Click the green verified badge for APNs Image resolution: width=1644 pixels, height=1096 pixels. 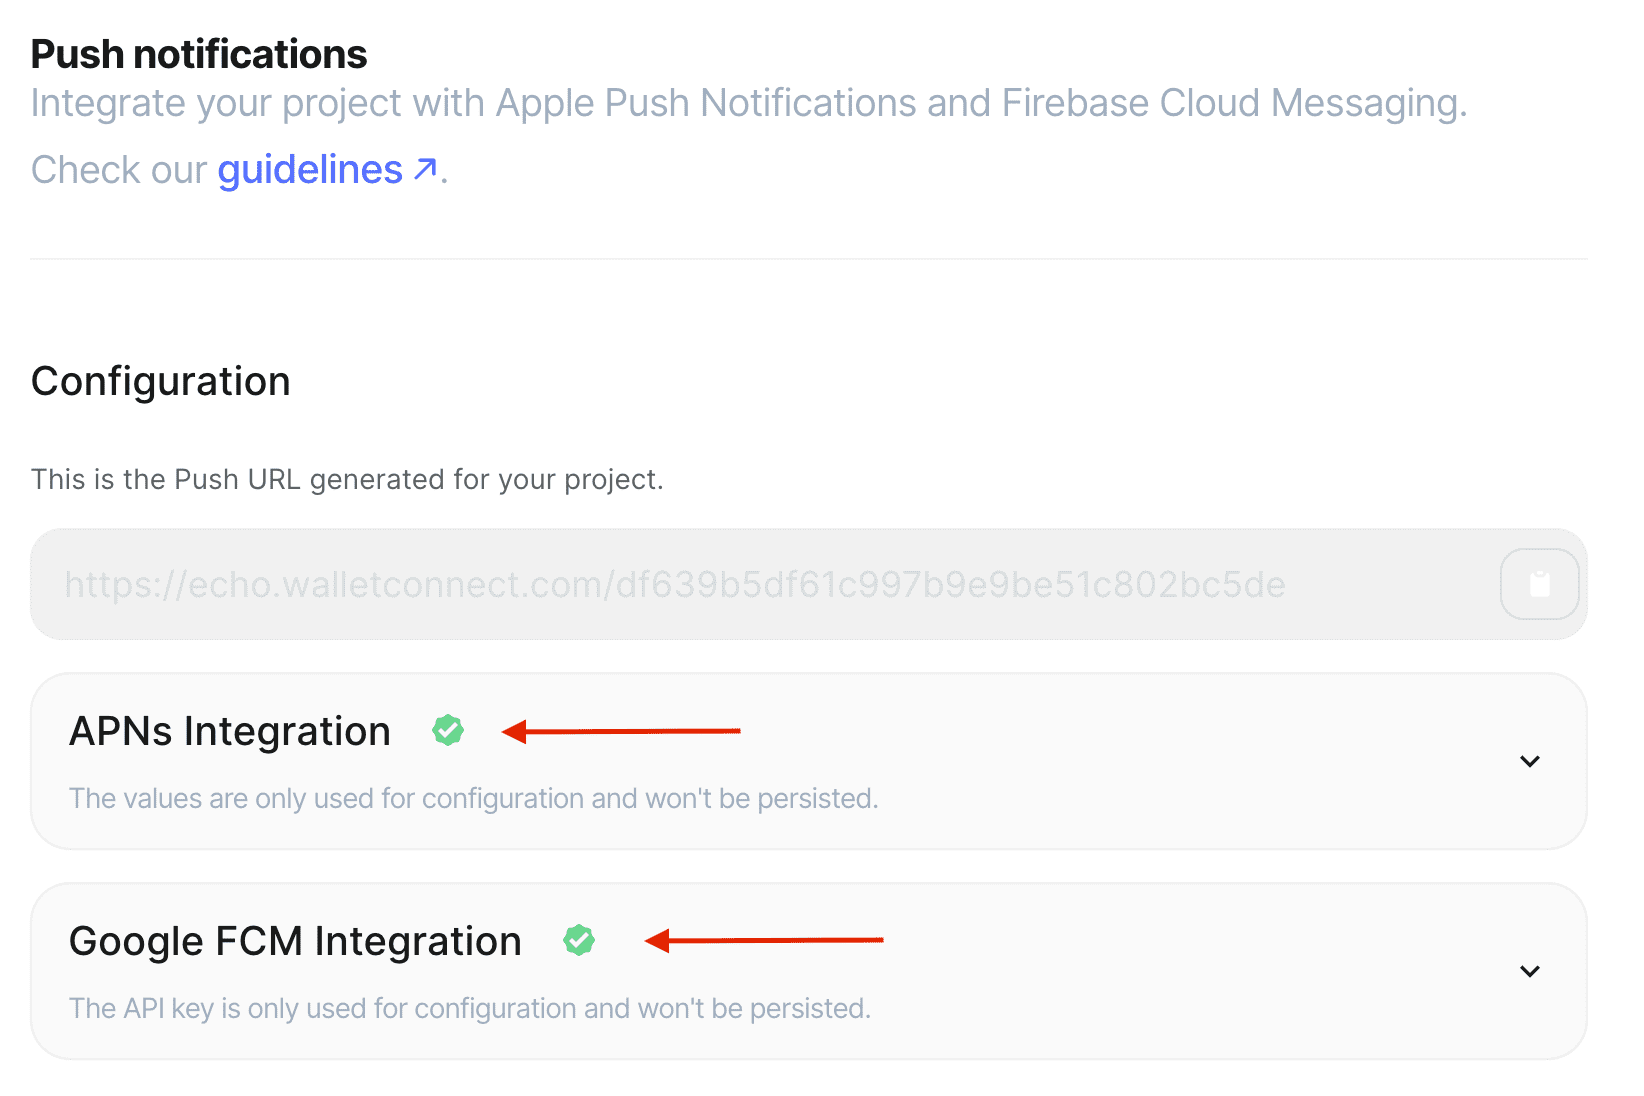(x=448, y=731)
